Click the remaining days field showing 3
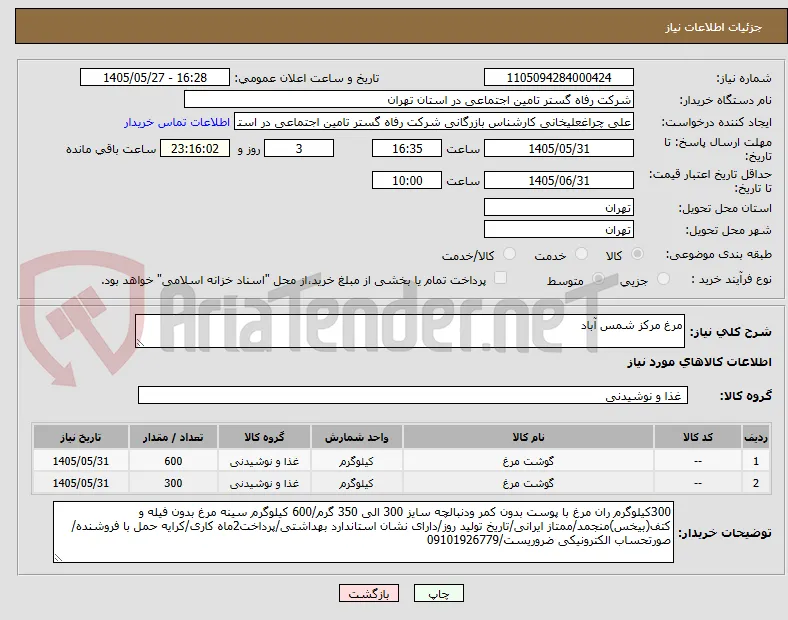The height and width of the screenshot is (620, 788). [x=299, y=149]
